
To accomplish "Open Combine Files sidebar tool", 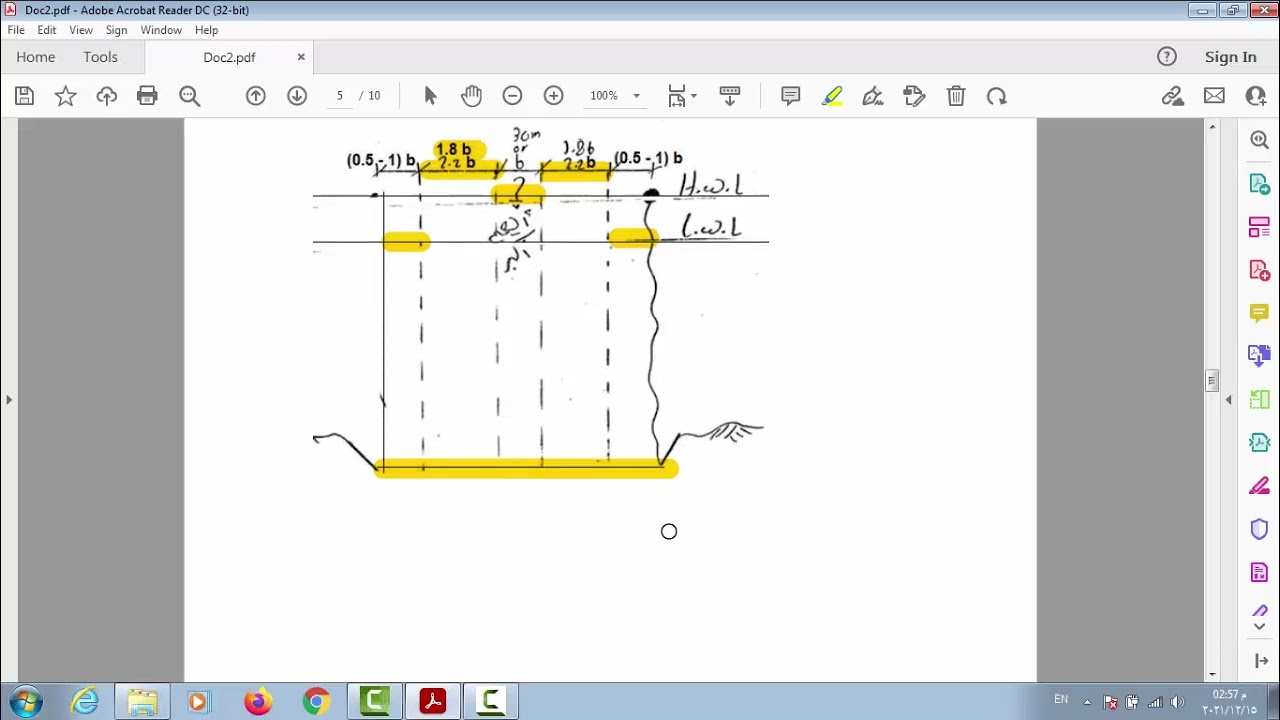I will pos(1259,356).
